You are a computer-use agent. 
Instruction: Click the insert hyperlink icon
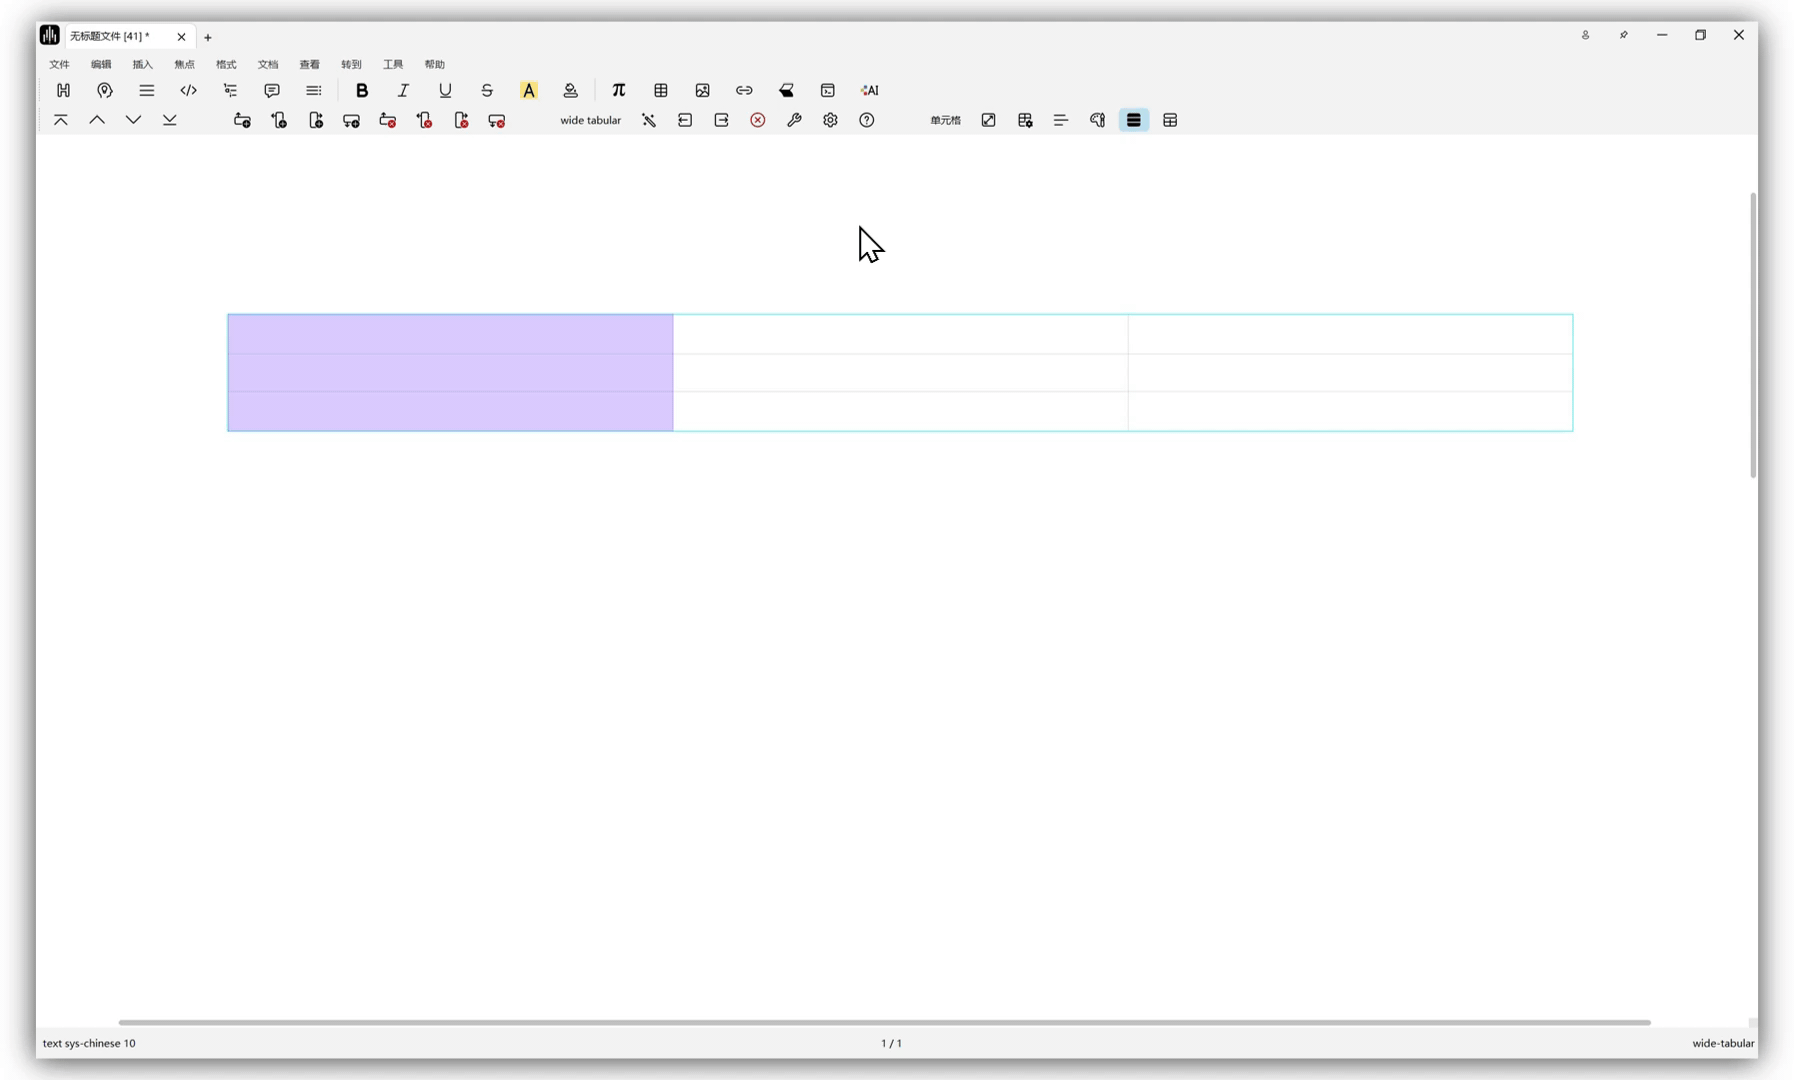click(744, 90)
